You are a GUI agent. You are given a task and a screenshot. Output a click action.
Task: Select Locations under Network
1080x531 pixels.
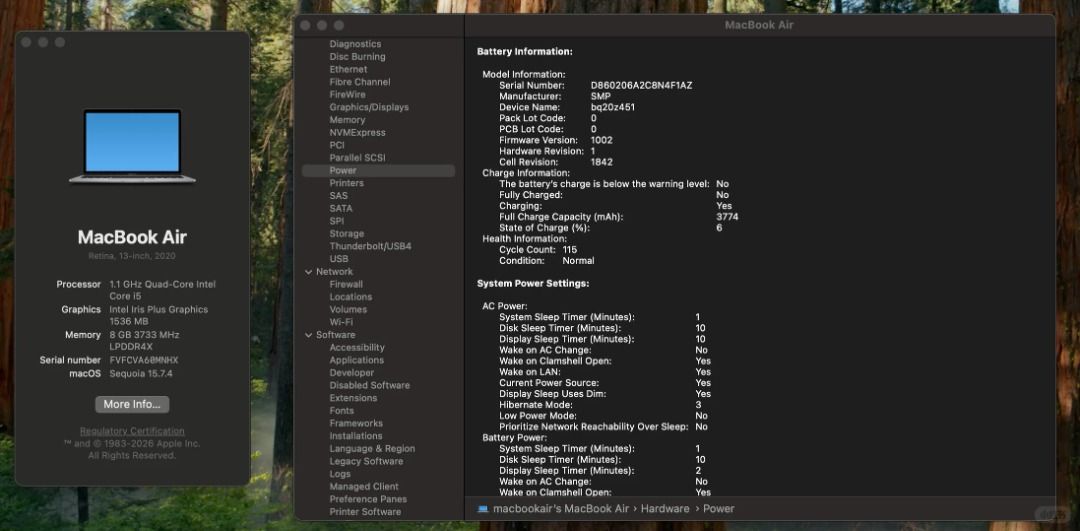point(351,297)
